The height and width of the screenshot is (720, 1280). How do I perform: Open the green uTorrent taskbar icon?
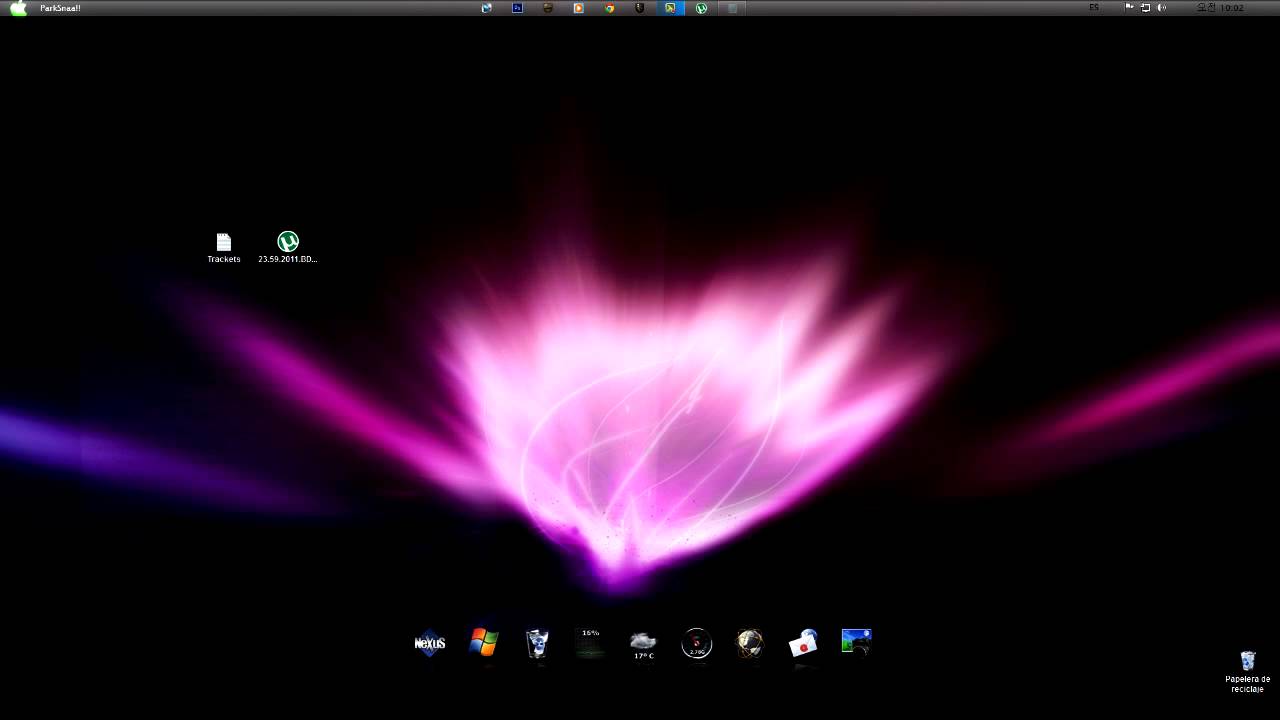[x=701, y=7]
